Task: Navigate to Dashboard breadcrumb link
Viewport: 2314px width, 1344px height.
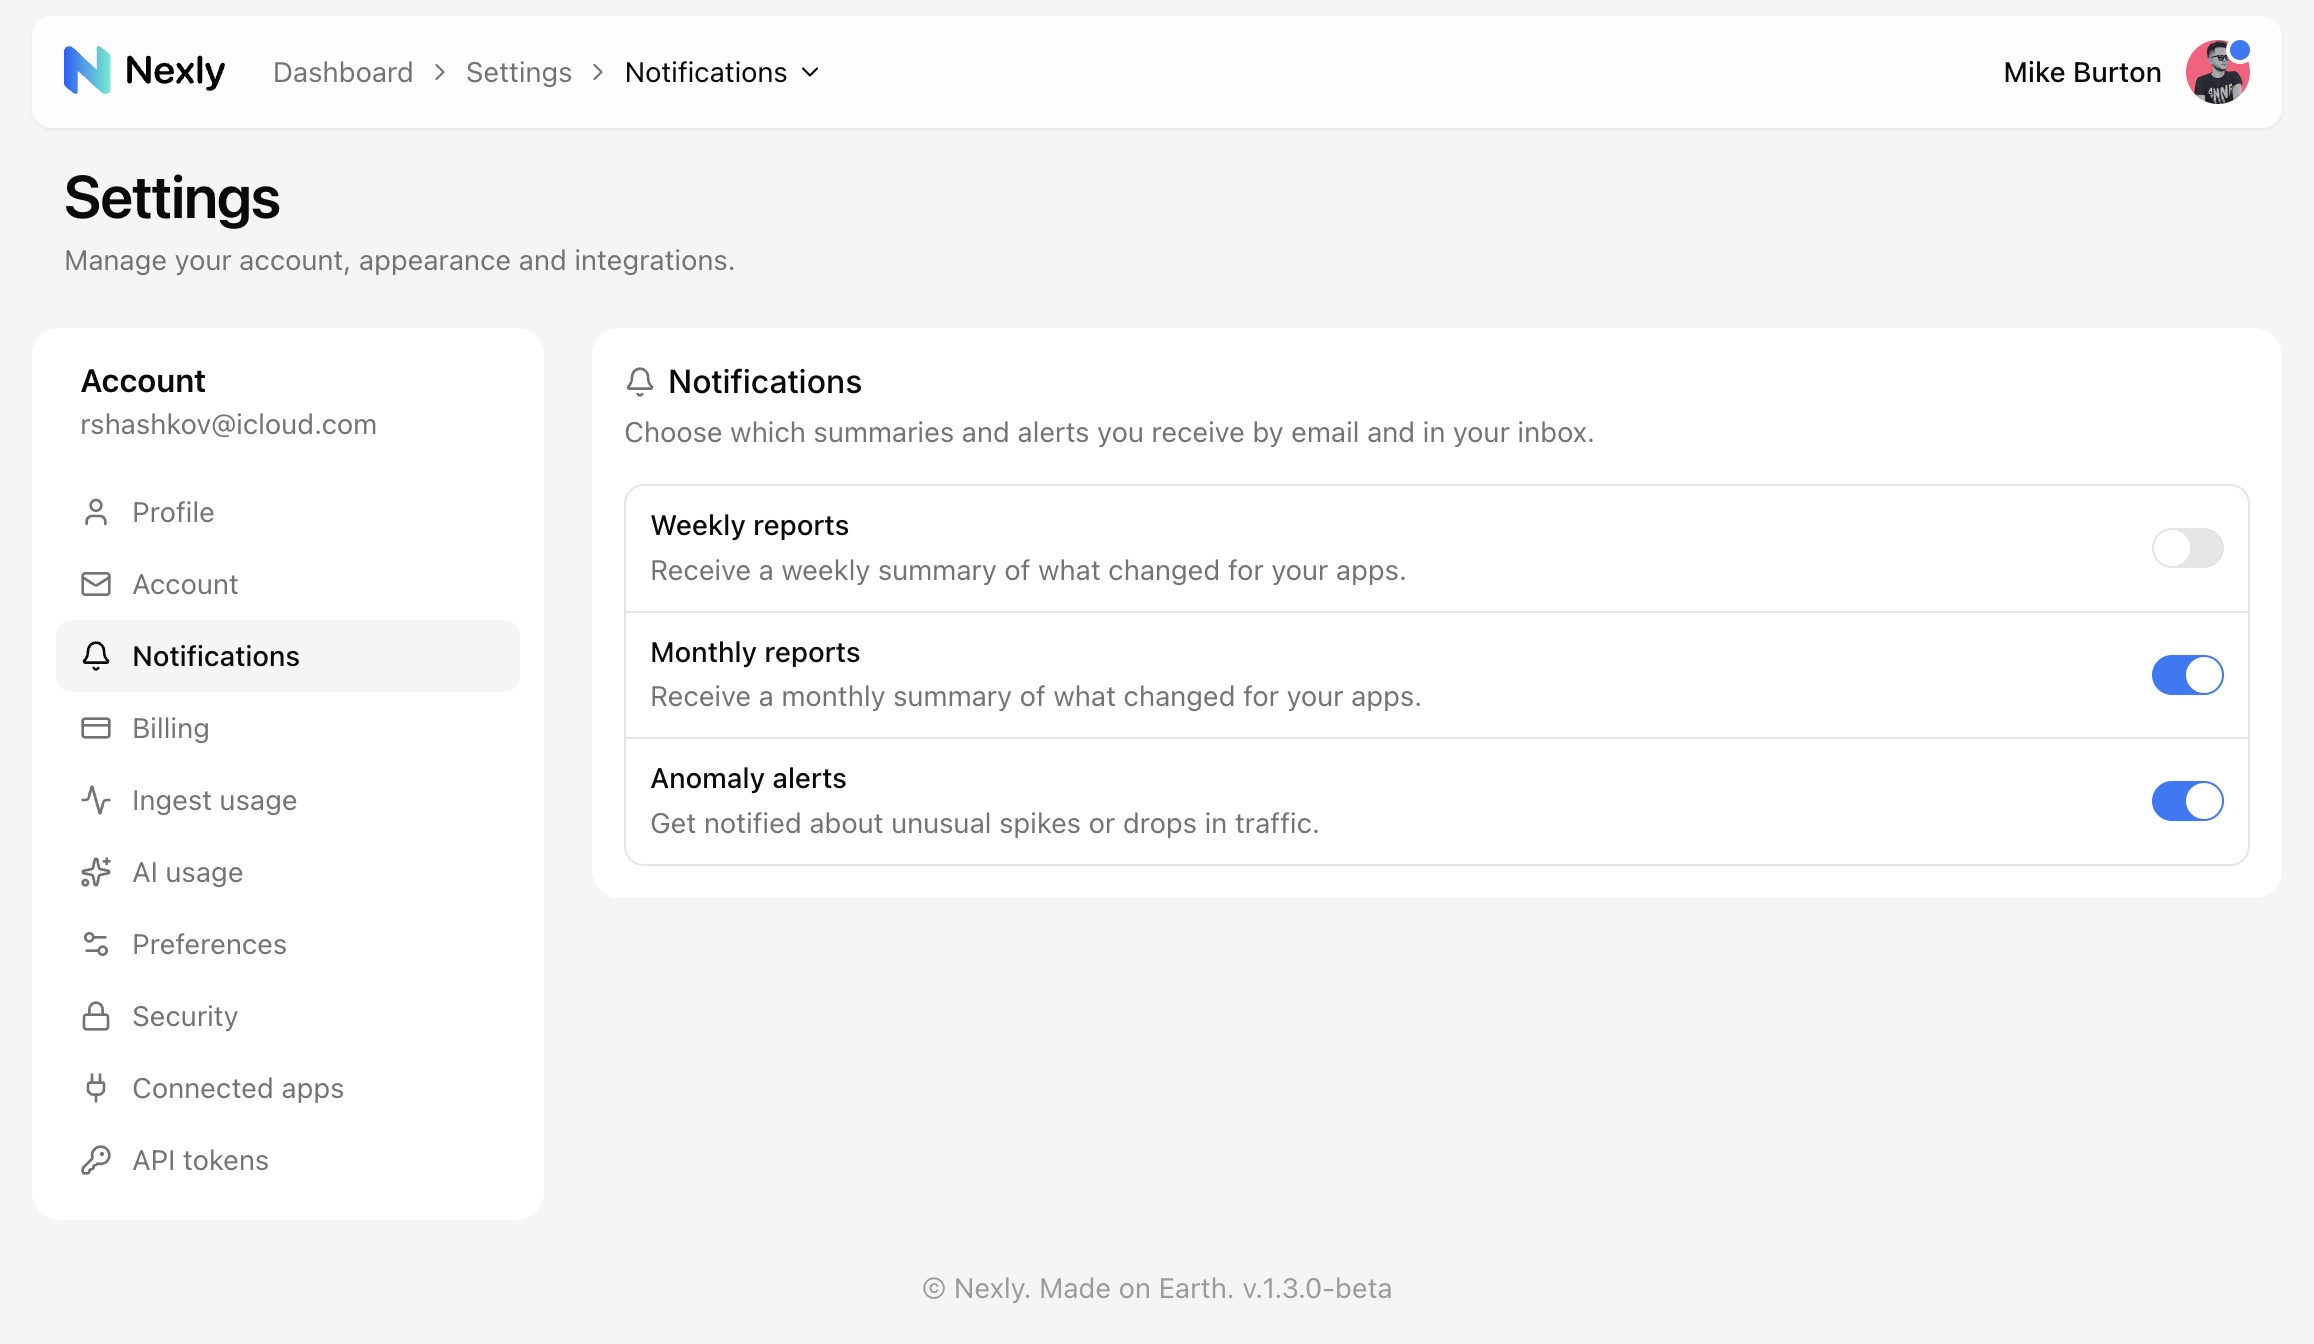Action: 343,72
